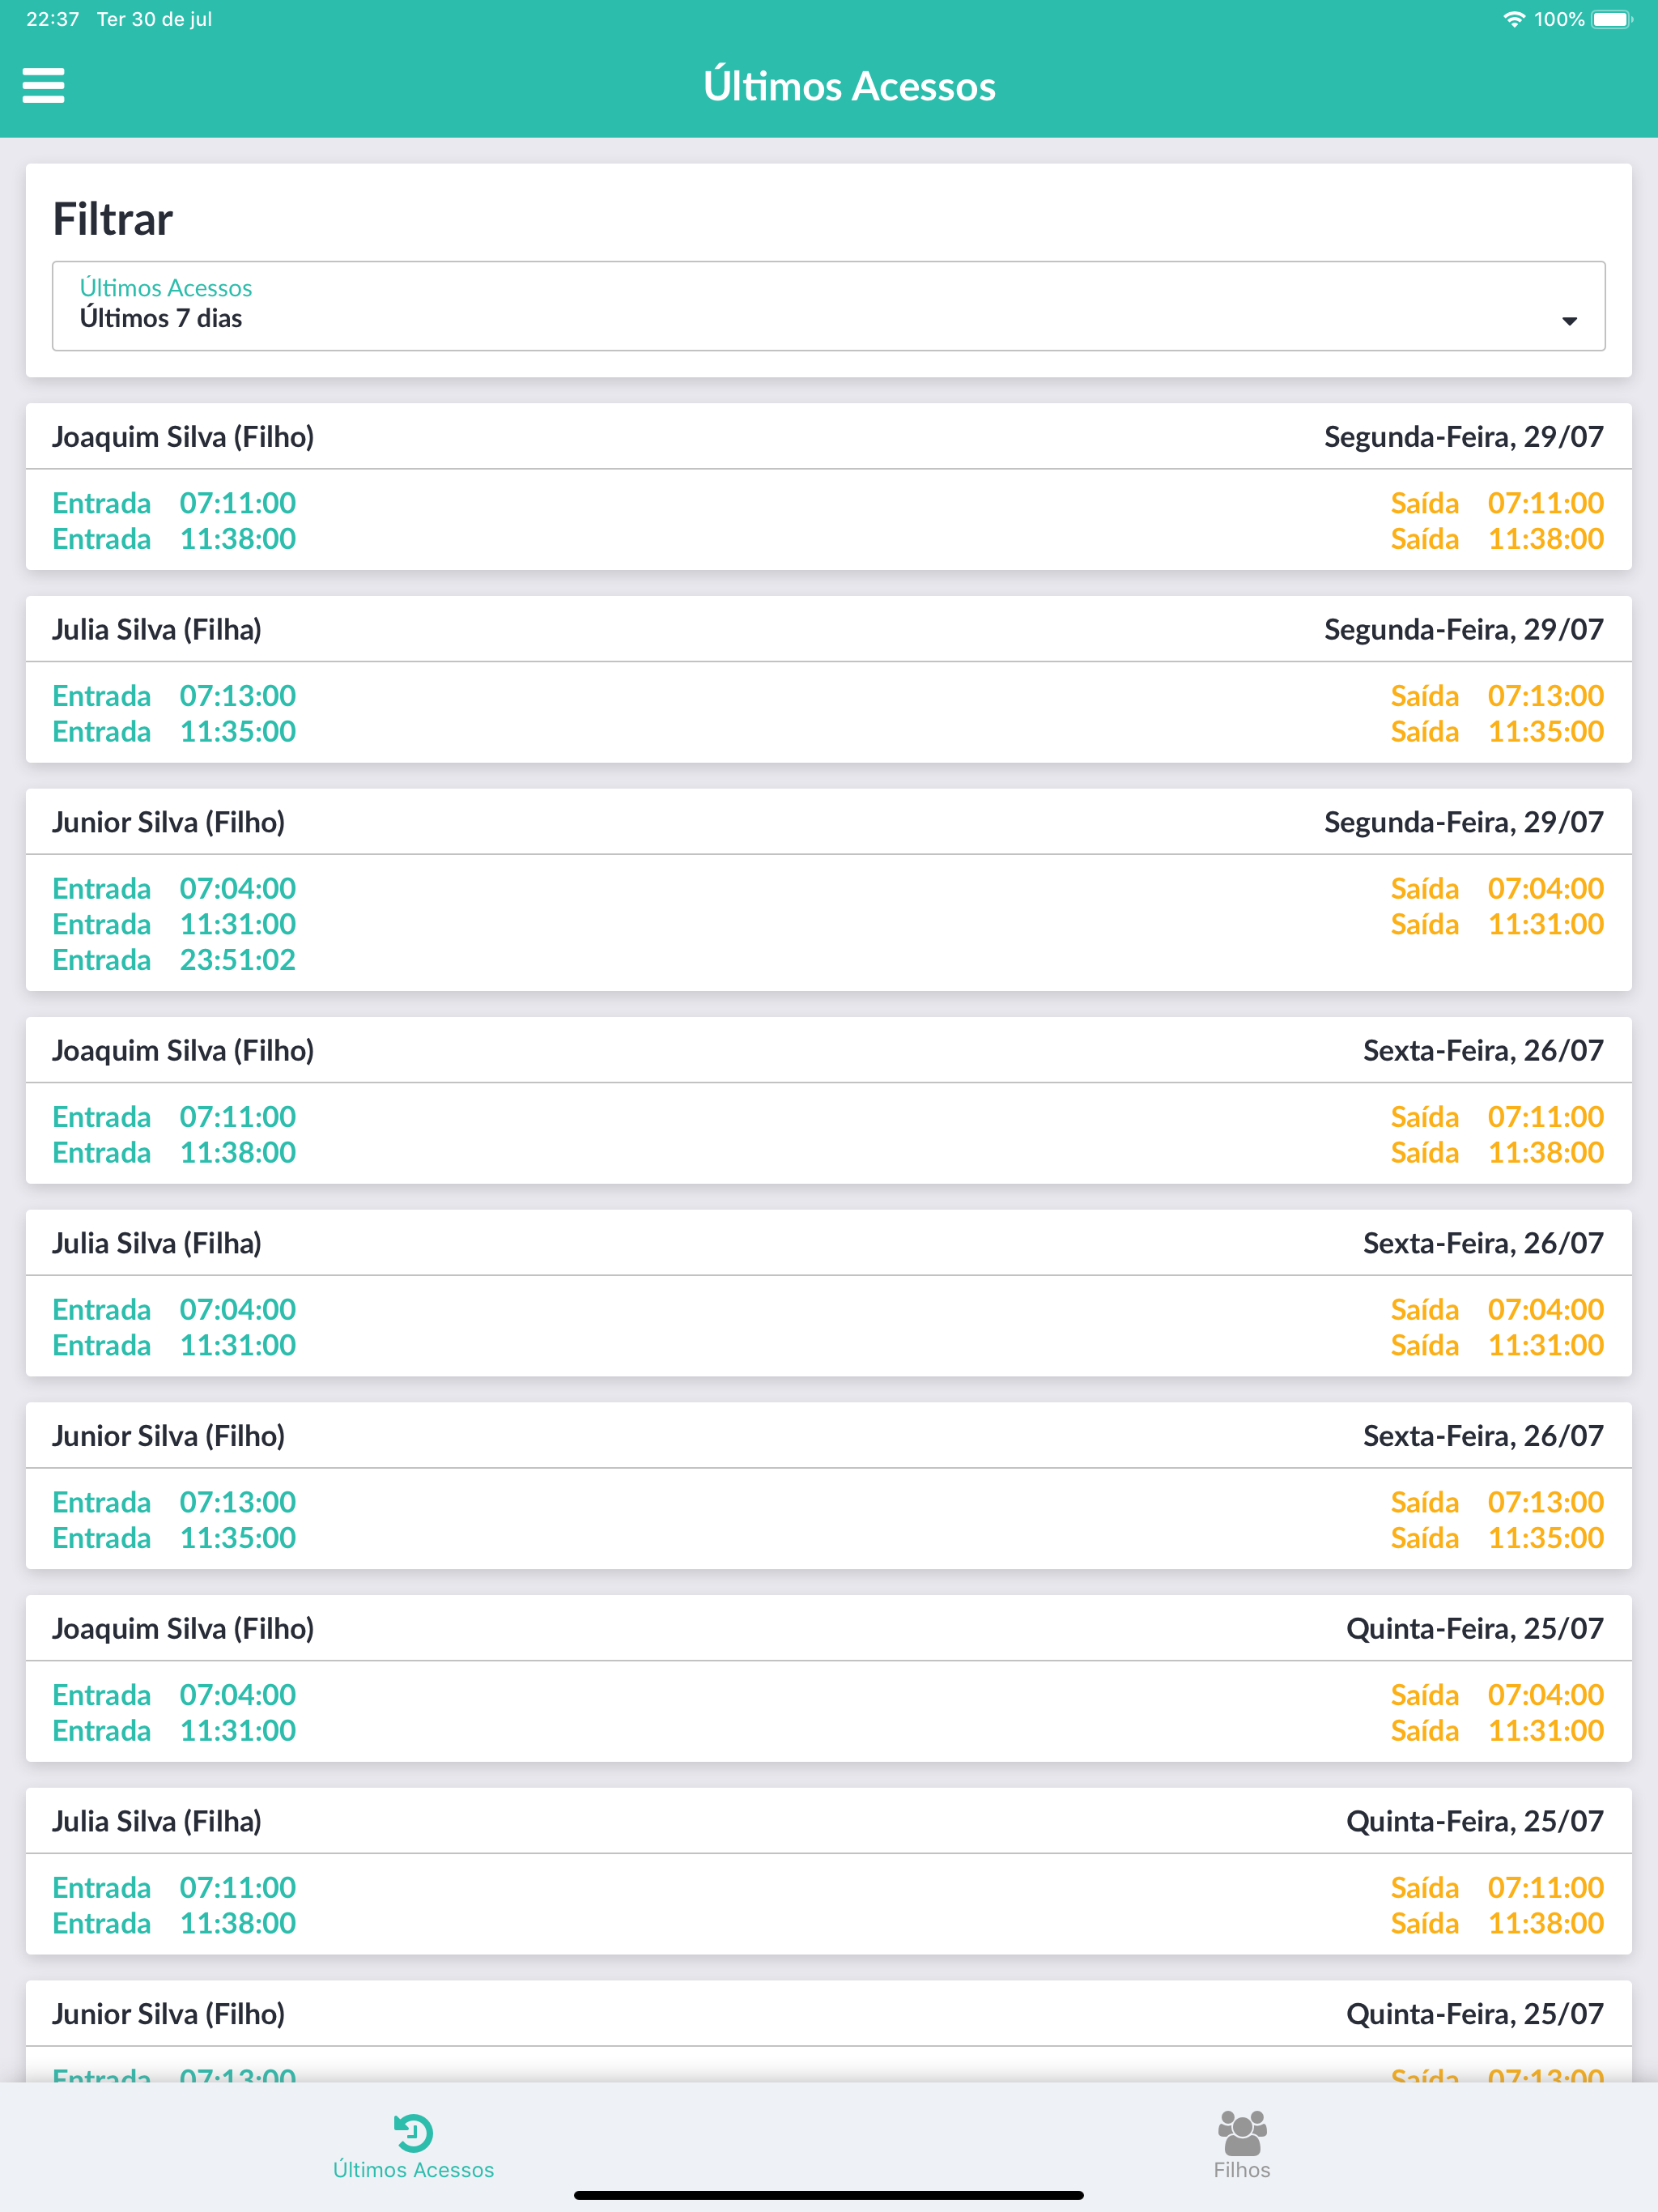Switch to the Filhos tab label
The image size is (1658, 2212).
click(1242, 2170)
